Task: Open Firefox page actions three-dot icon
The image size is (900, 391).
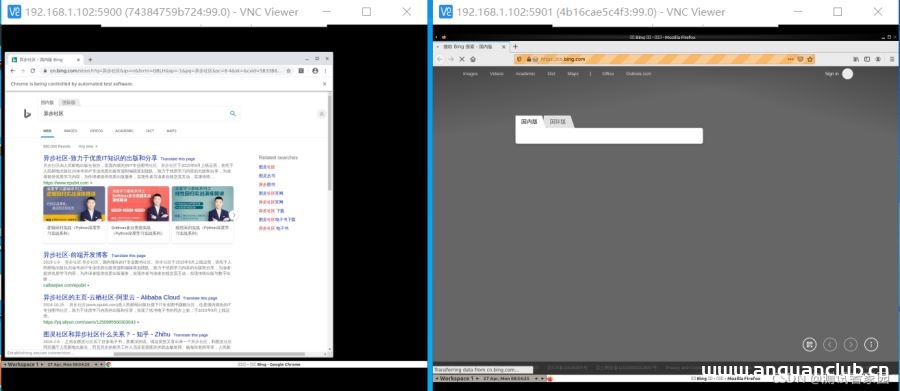Action: click(790, 59)
